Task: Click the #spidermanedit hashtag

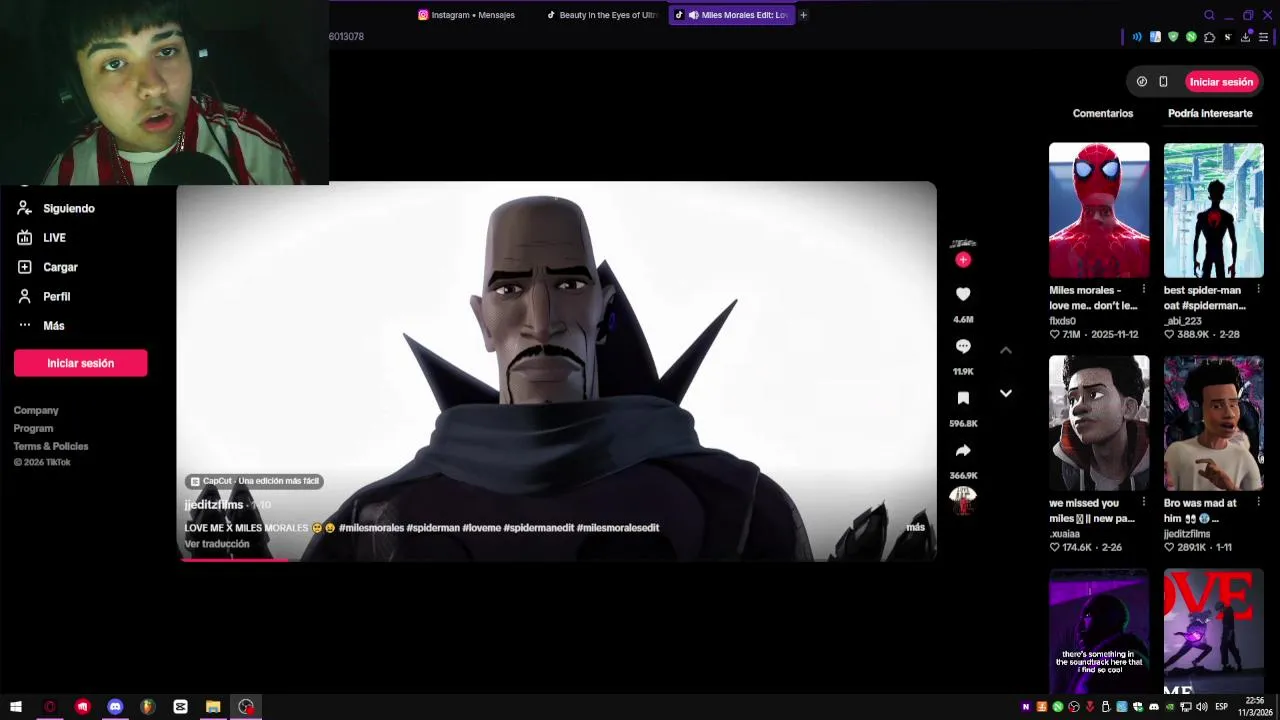Action: pos(539,528)
